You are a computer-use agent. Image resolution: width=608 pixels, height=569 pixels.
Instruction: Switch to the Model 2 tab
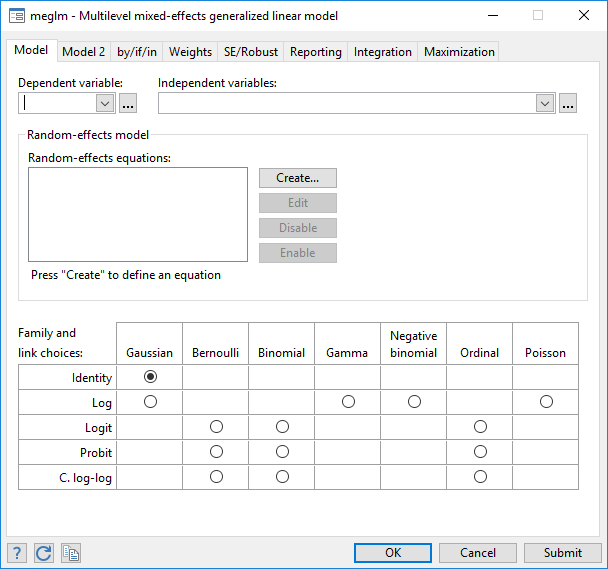tap(84, 52)
